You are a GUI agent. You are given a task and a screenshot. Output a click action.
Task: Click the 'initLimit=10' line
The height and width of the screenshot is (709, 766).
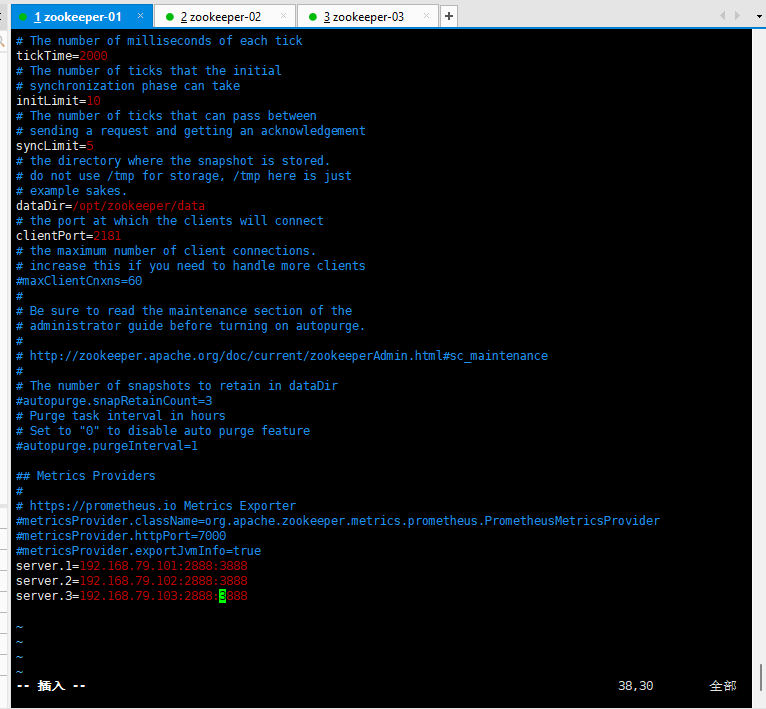pos(58,101)
